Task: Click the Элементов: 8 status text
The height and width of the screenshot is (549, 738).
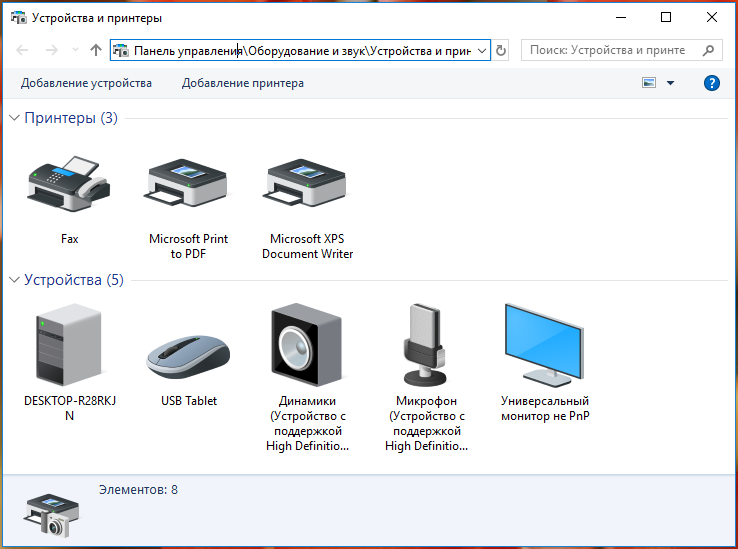Action: point(138,490)
